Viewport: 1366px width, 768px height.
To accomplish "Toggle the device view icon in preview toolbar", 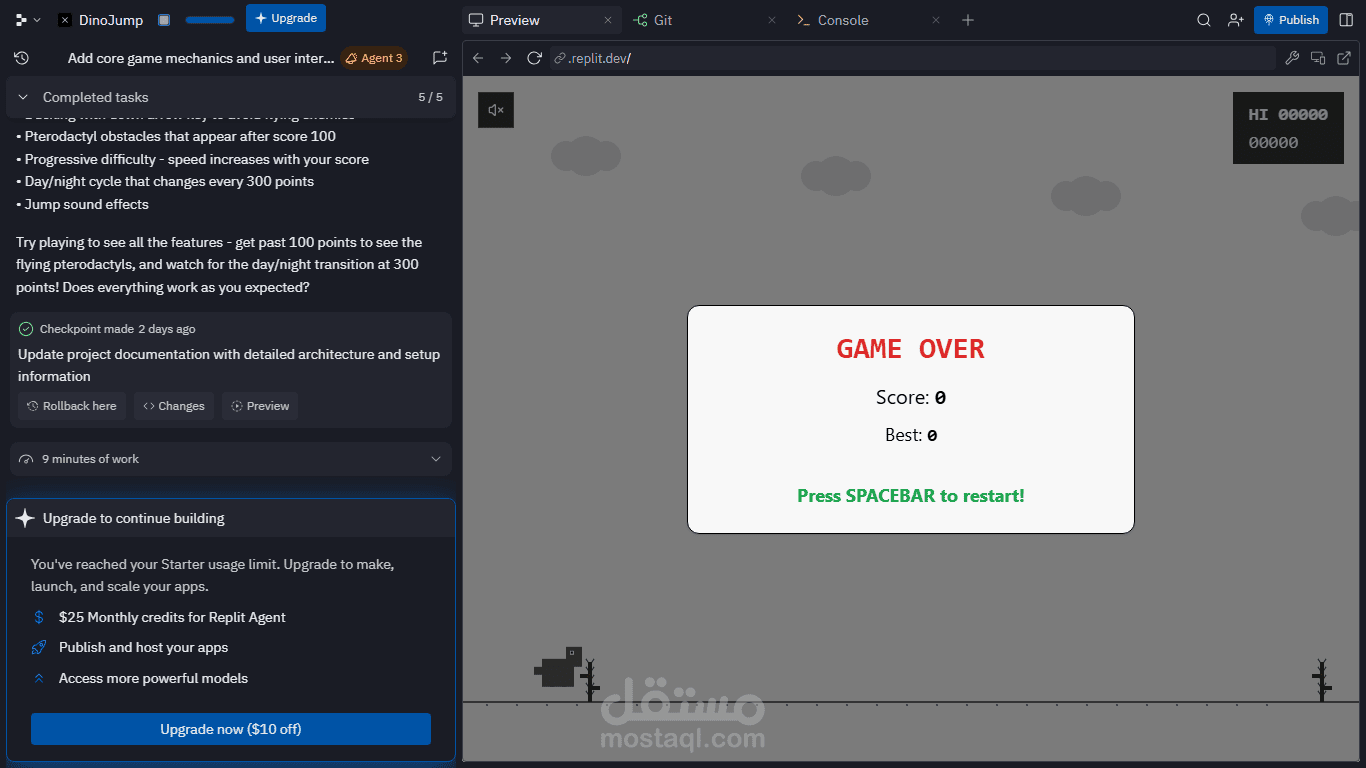I will pos(1318,58).
